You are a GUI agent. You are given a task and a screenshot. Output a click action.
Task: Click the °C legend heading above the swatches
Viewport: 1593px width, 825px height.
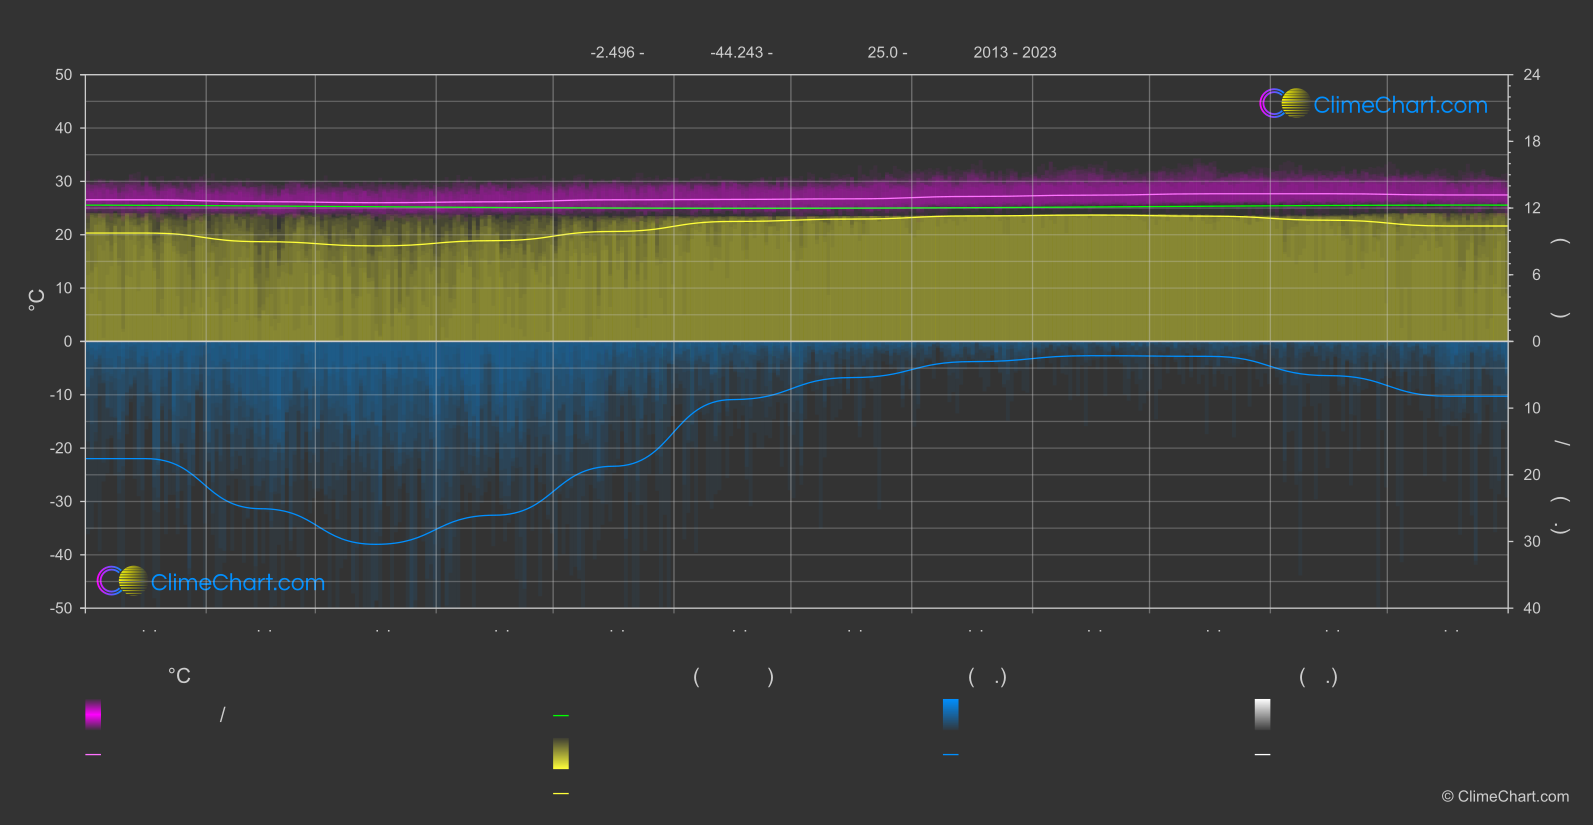(179, 677)
